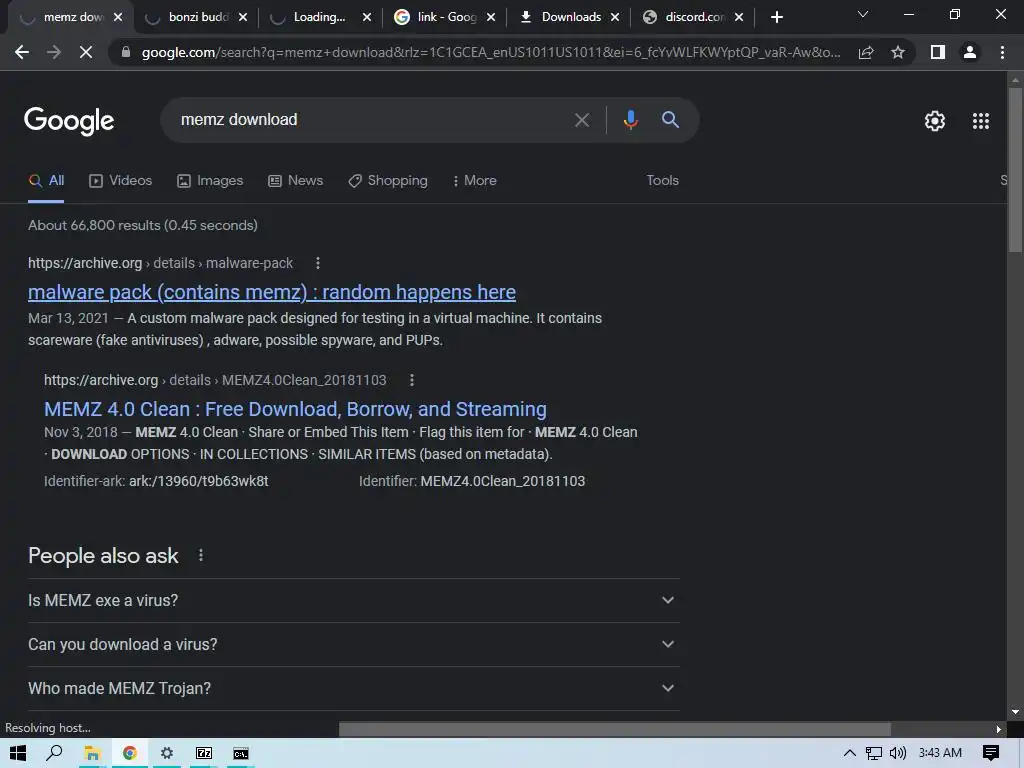Open the Chrome side panel icon
1024x768 pixels.
(938, 52)
